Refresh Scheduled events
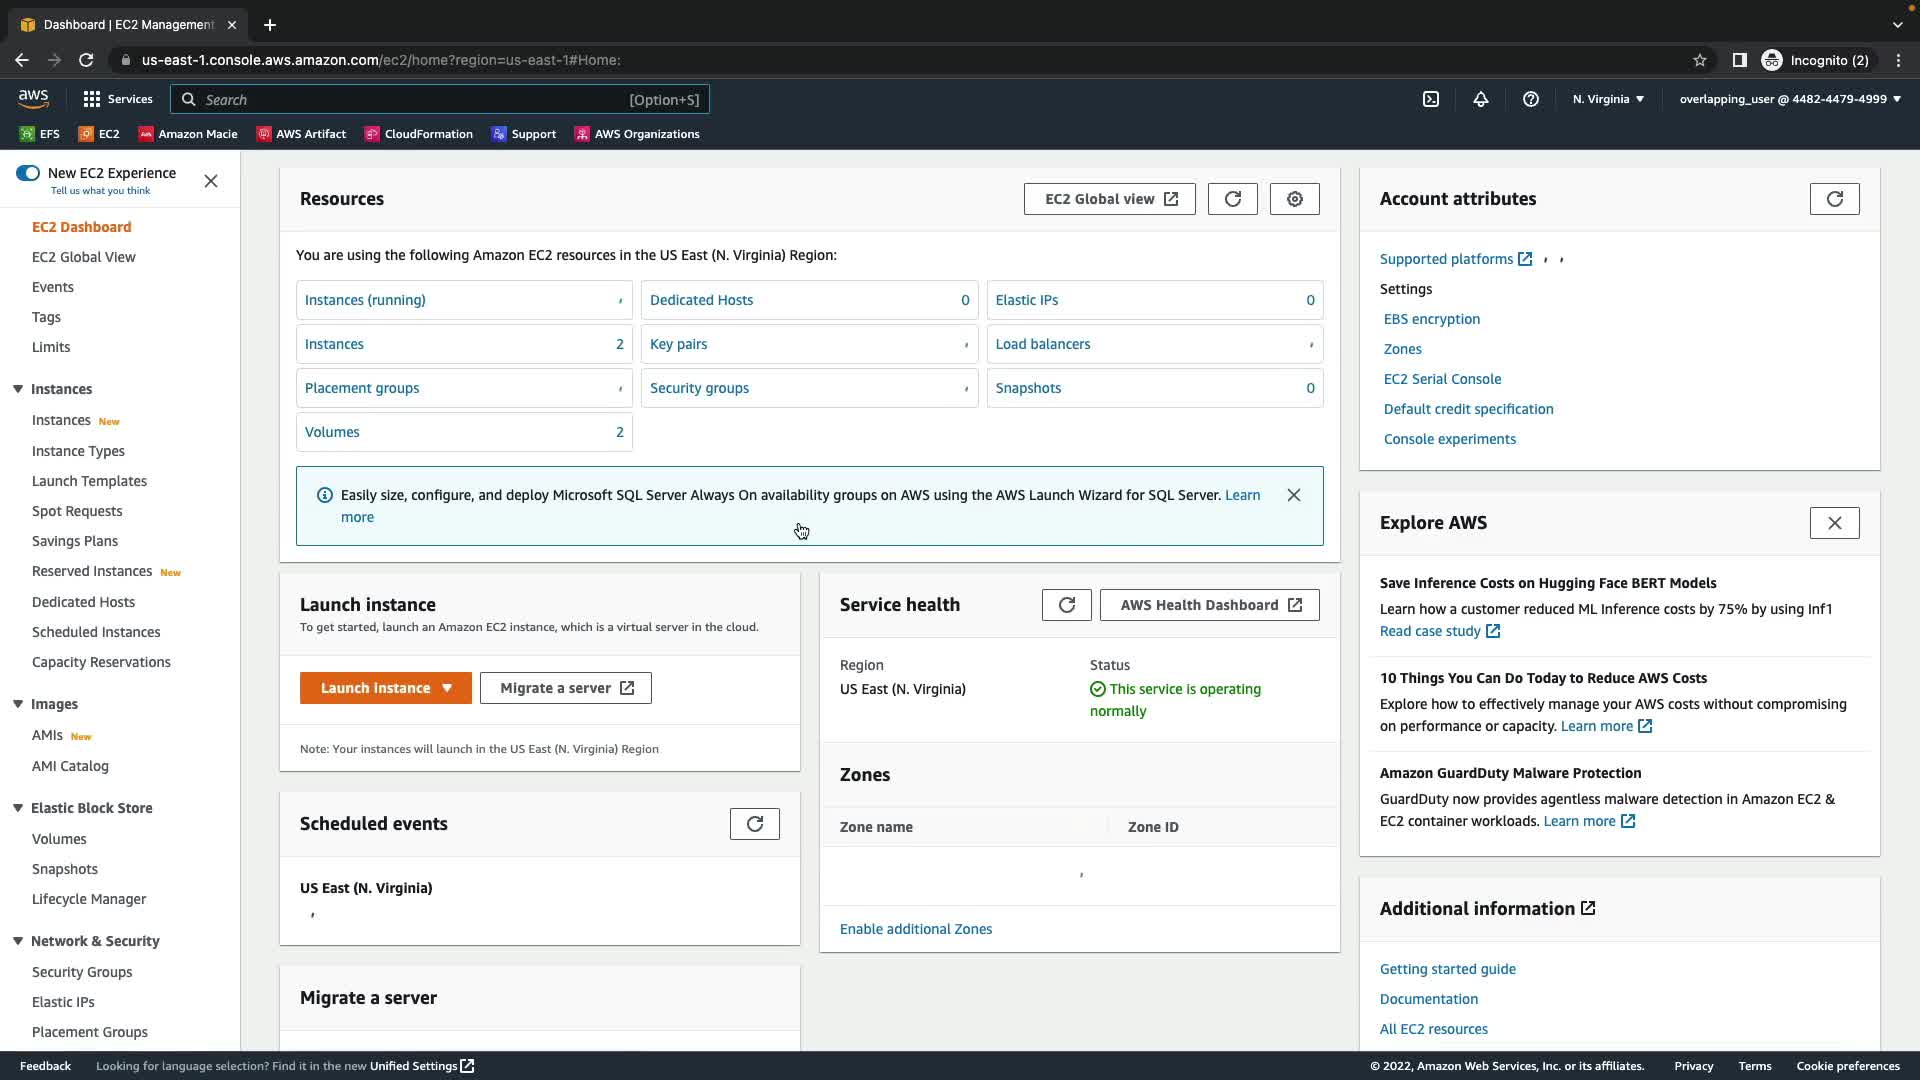Image resolution: width=1920 pixels, height=1080 pixels. click(x=755, y=824)
